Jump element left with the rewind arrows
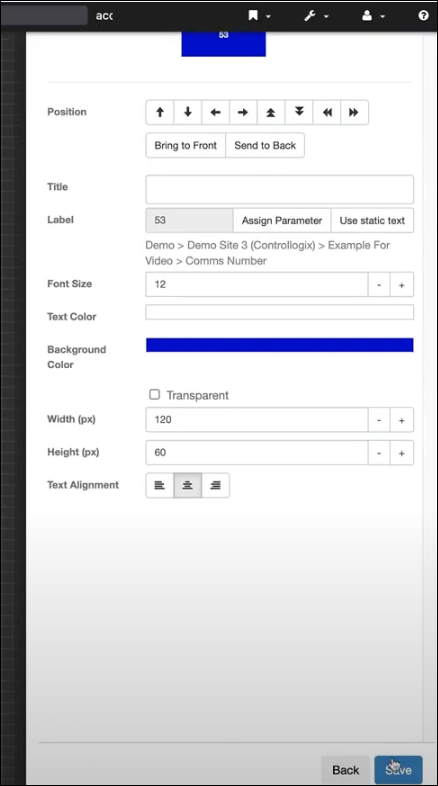Screen dimensions: 438x786 pyautogui.click(x=327, y=112)
